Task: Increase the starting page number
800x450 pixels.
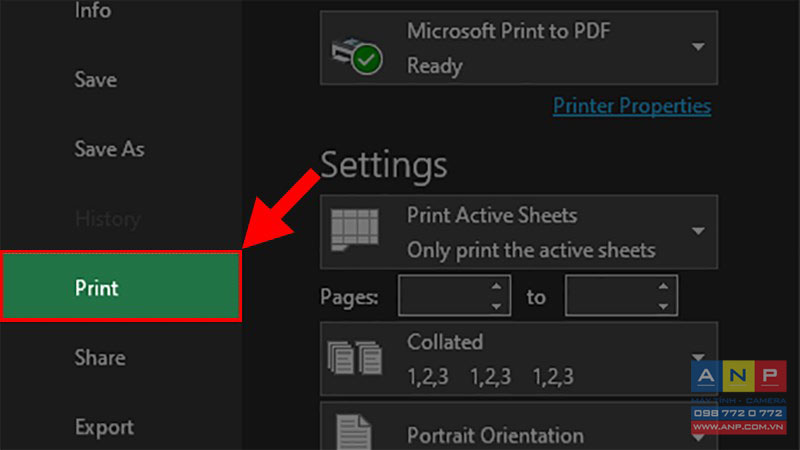Action: [x=496, y=286]
